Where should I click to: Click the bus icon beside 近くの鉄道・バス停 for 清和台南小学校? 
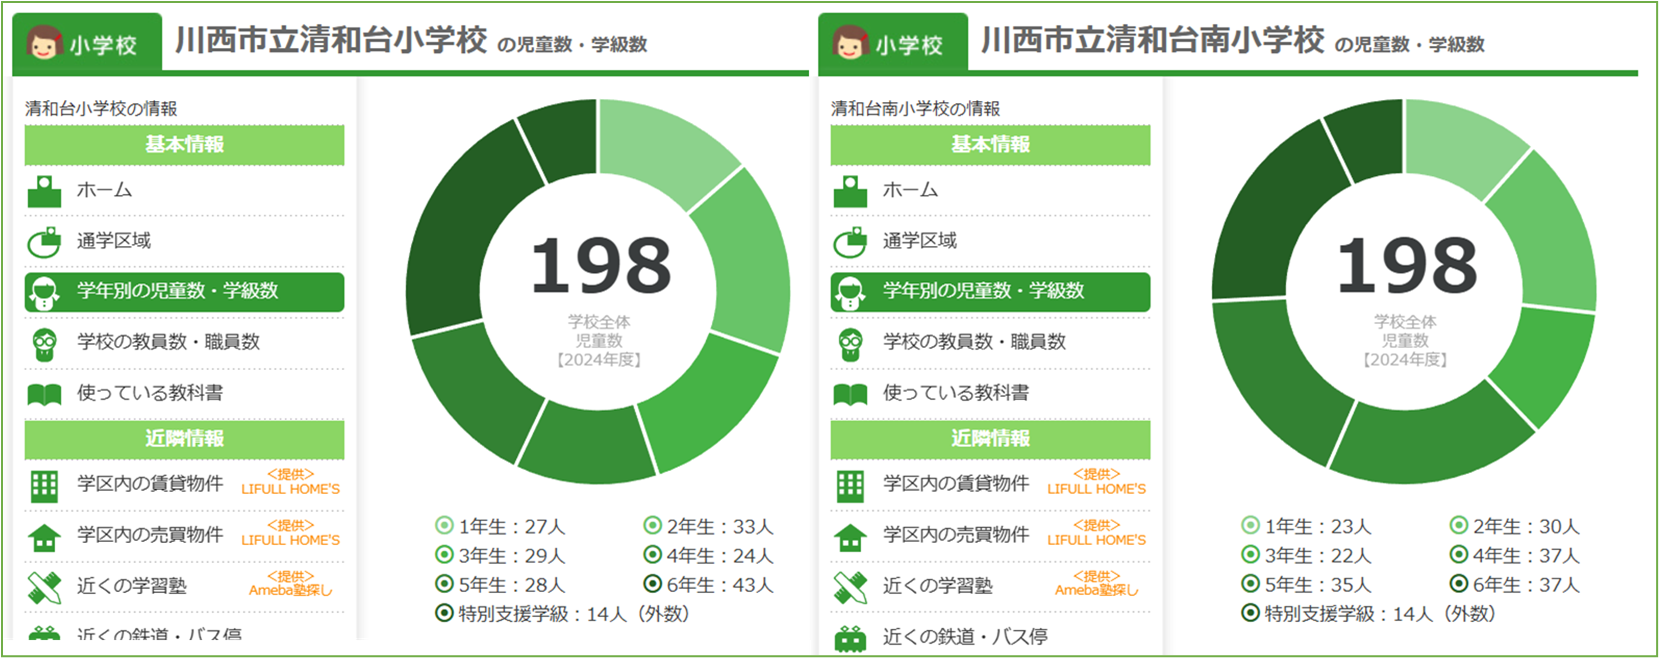(x=850, y=638)
